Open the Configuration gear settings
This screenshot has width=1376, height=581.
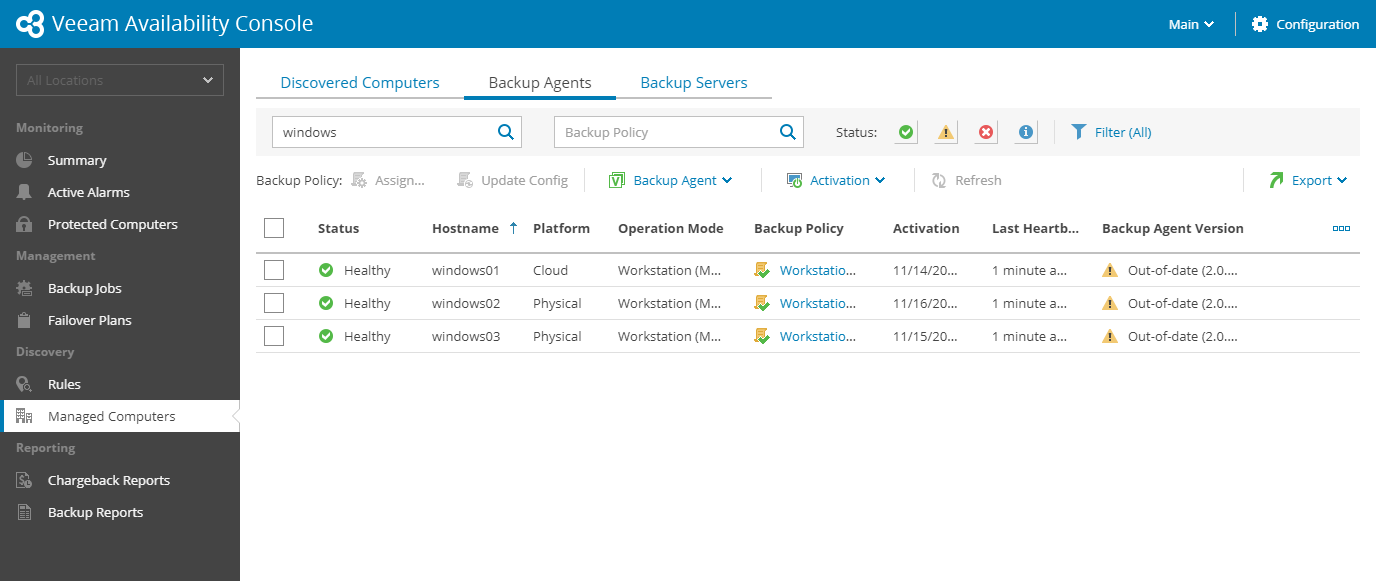pos(1305,24)
